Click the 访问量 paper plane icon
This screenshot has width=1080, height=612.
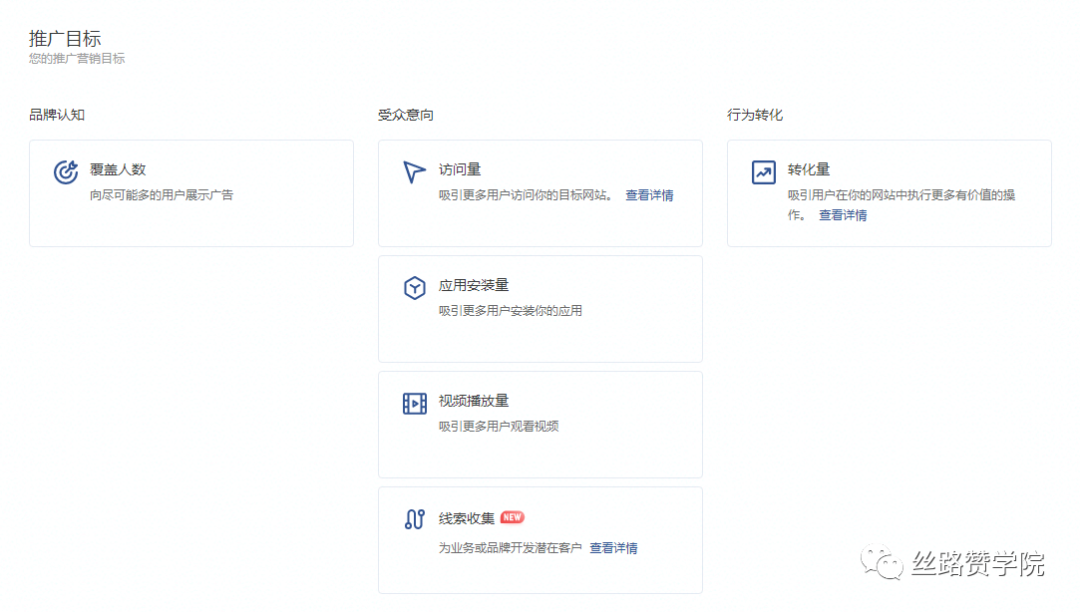pos(413,170)
